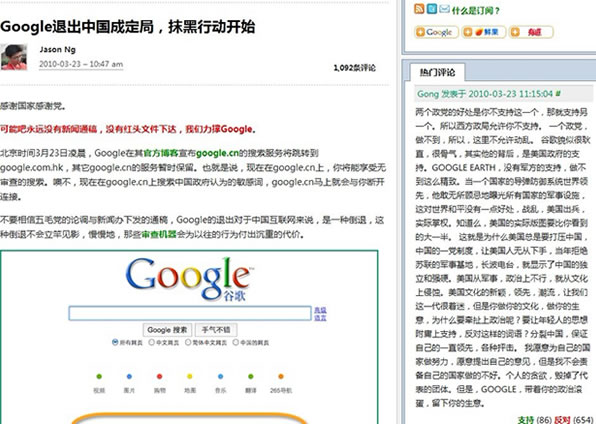Open the 什么是订阅? link
Screen dimensions: 596x424
click(x=475, y=11)
